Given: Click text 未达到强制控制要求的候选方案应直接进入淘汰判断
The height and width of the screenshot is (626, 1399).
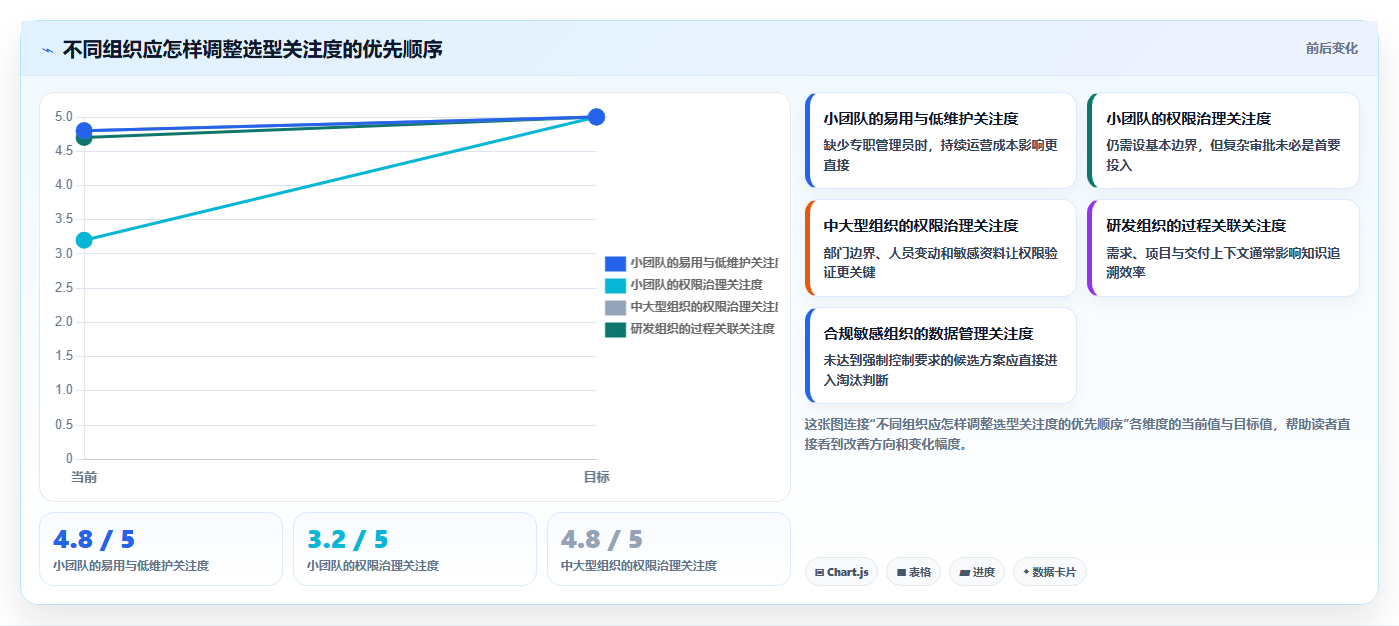Looking at the screenshot, I should 940,370.
